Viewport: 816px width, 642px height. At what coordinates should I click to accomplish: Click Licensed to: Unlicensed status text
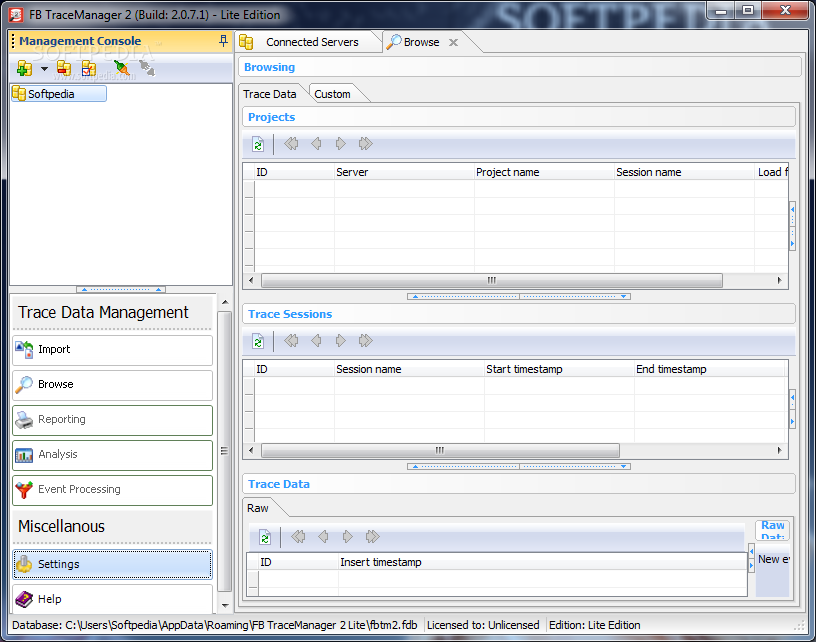coord(483,625)
